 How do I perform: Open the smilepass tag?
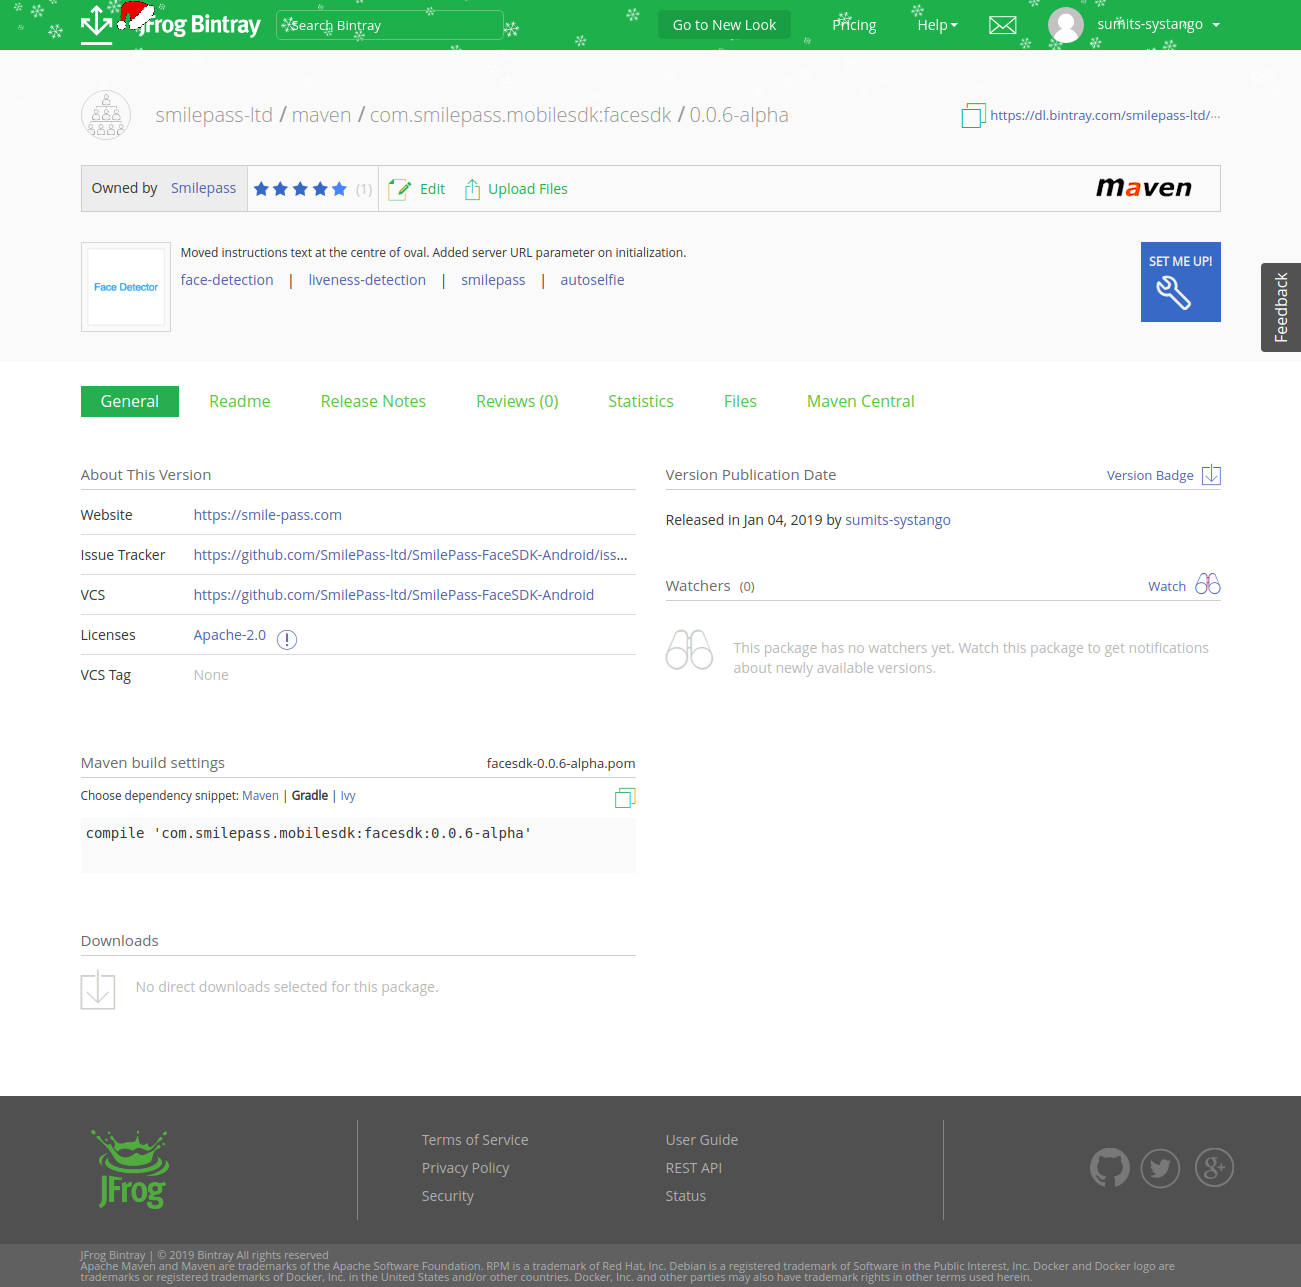pyautogui.click(x=493, y=280)
